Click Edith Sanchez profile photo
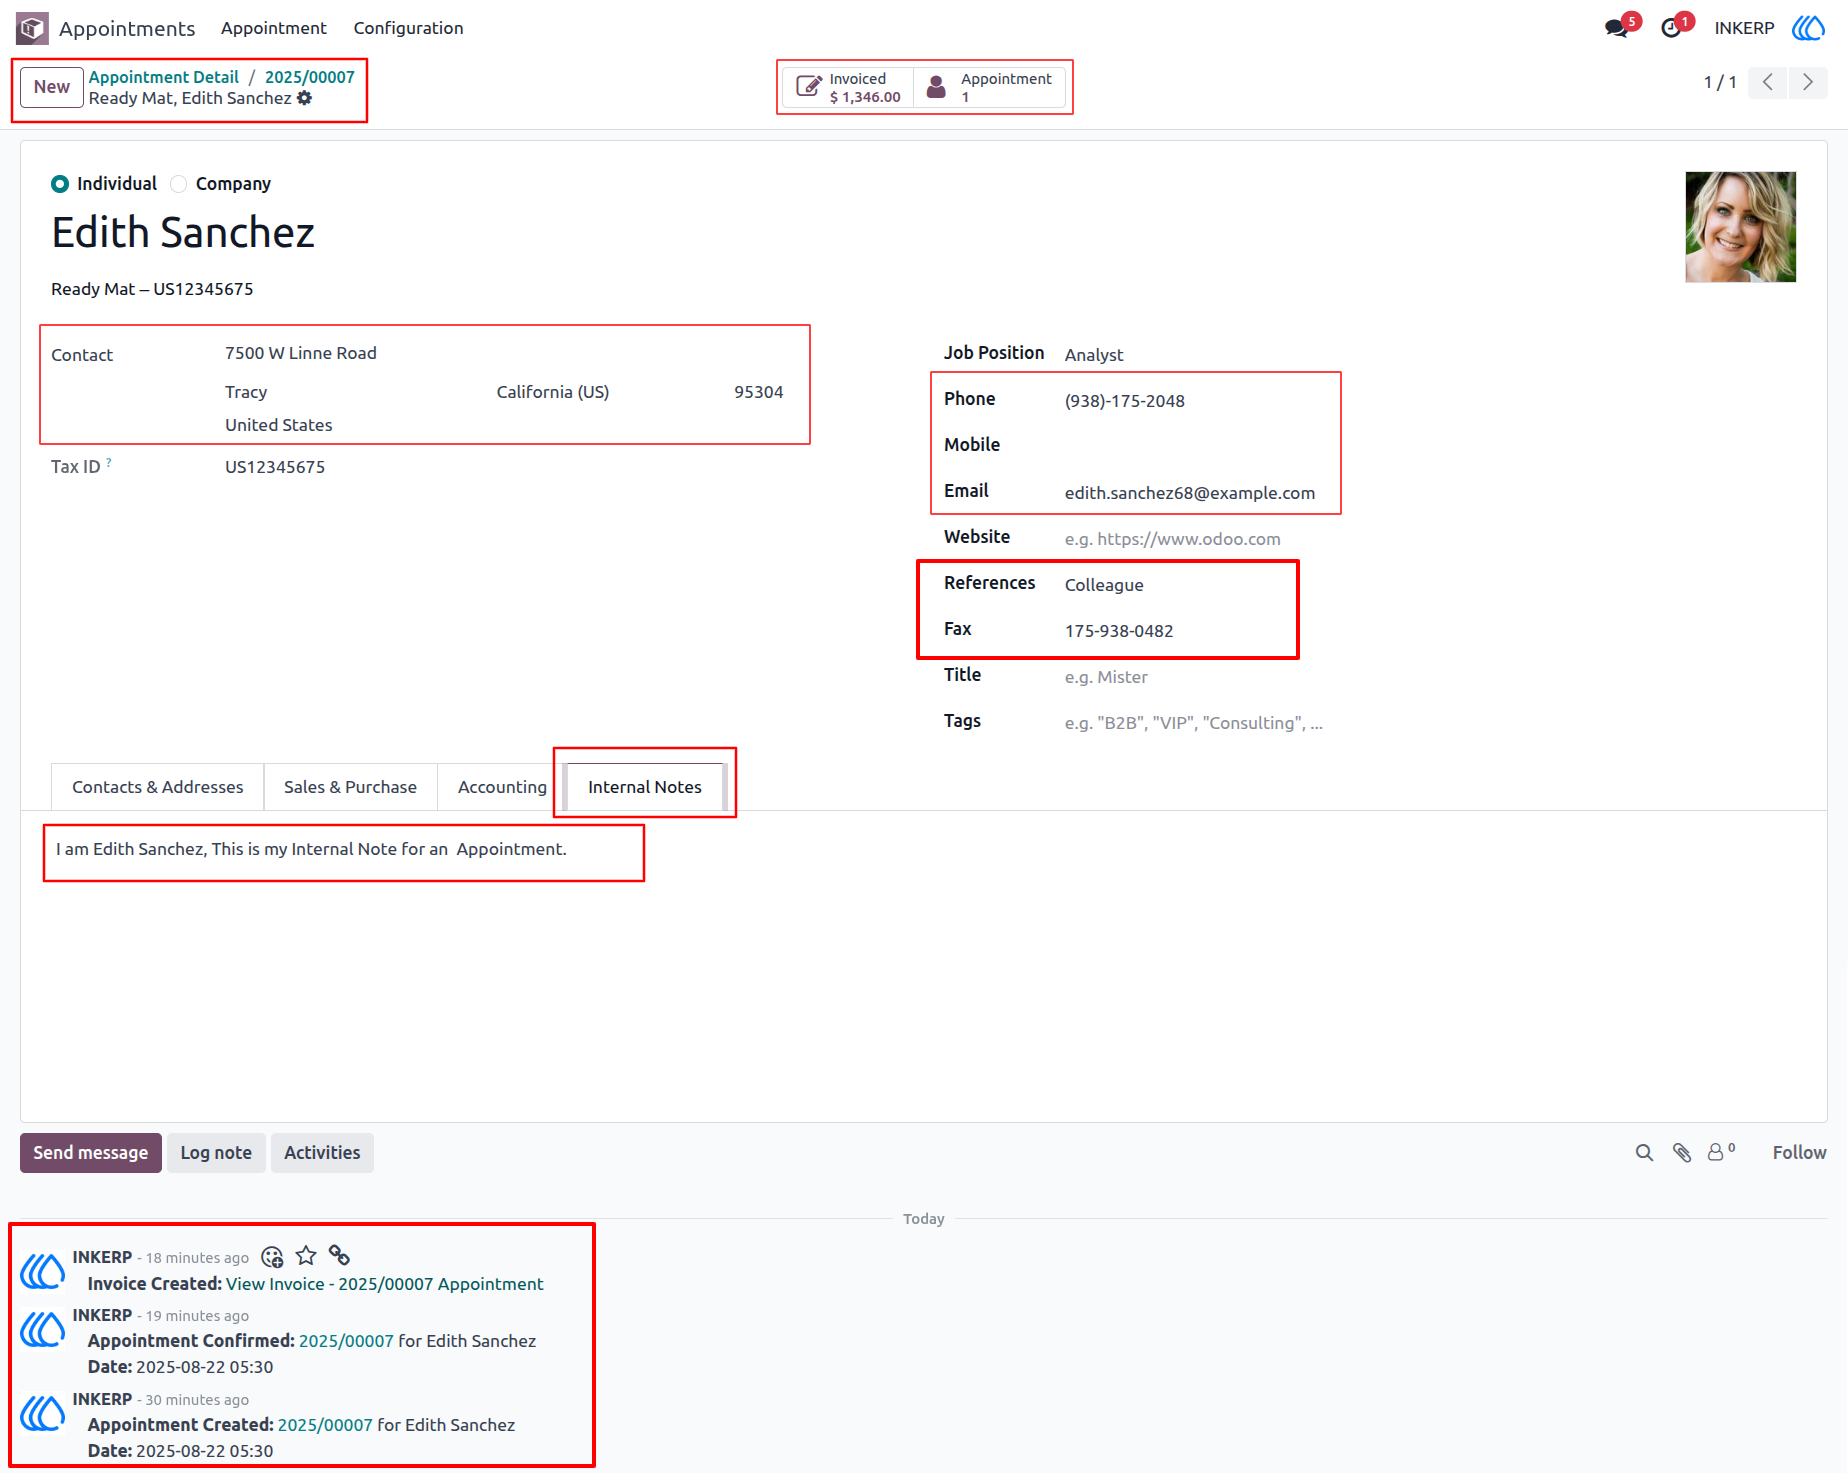Screen dimensions: 1848x1473 [x=1740, y=227]
